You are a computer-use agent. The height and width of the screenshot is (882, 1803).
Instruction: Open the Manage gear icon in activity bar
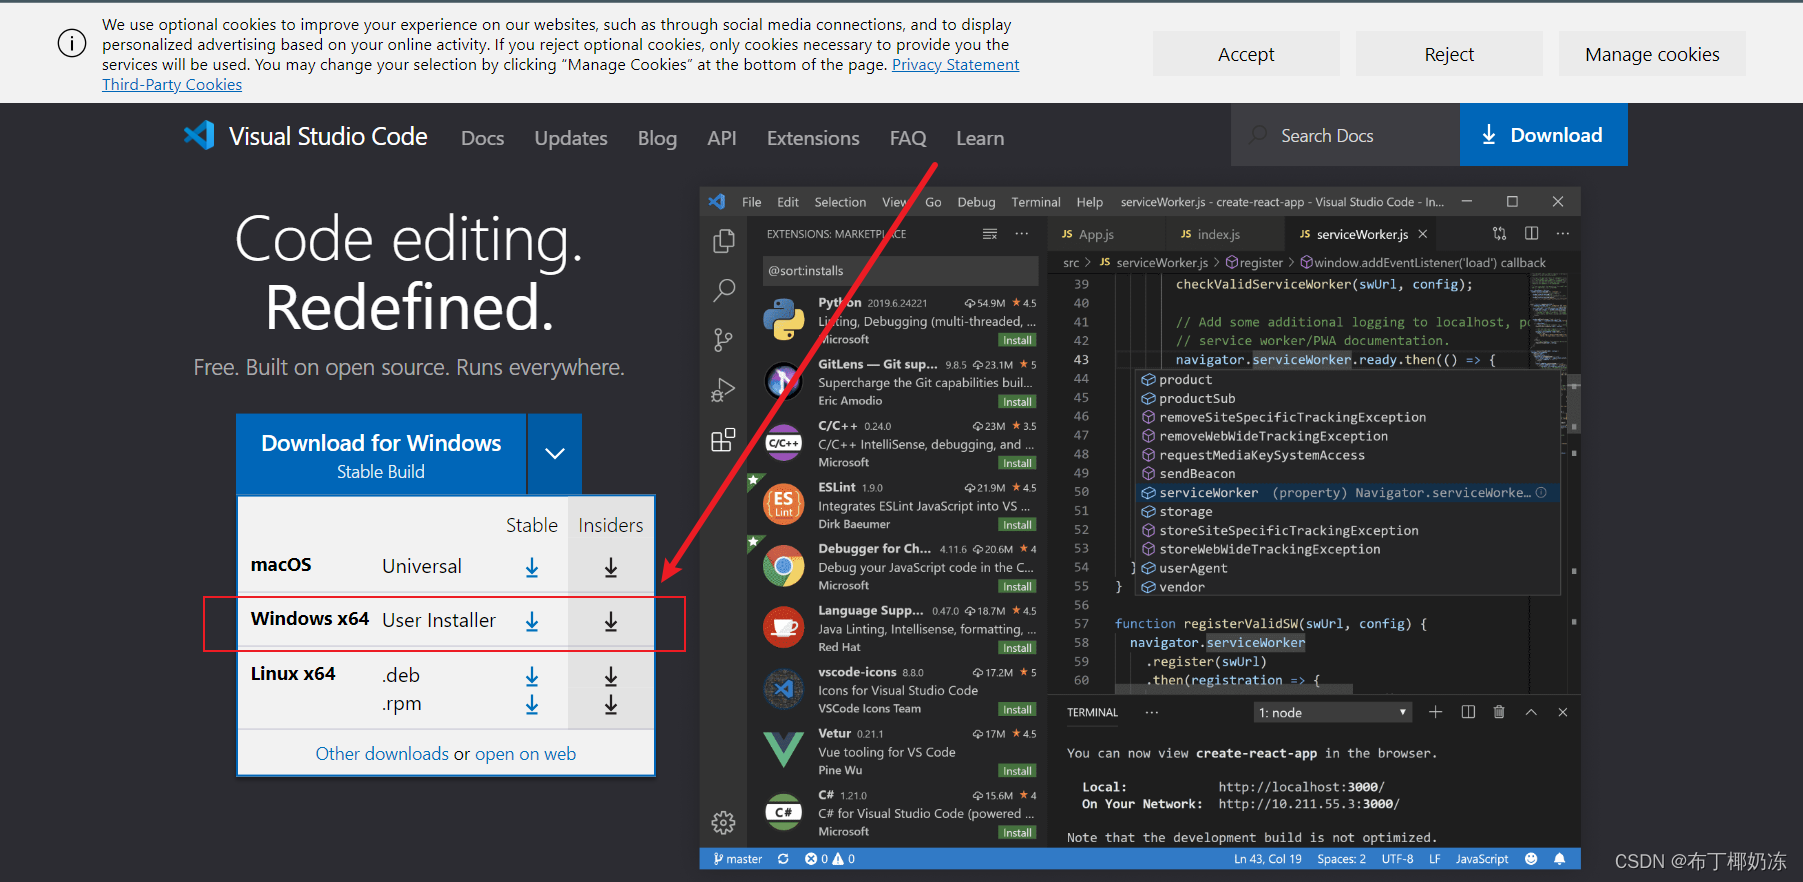[x=723, y=823]
